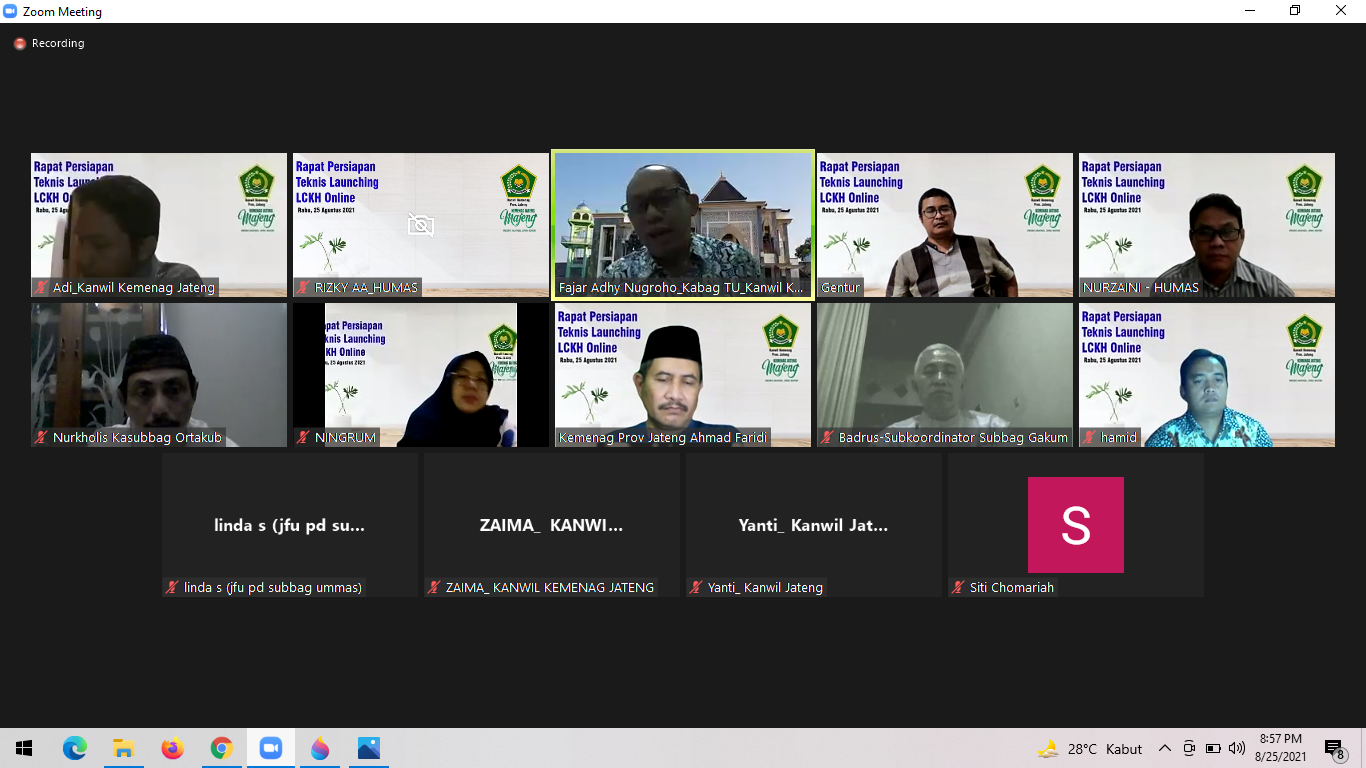Click muted mic icon next to Badrus-Subkoordinator
Viewport: 1366px width, 768px height.
(828, 438)
